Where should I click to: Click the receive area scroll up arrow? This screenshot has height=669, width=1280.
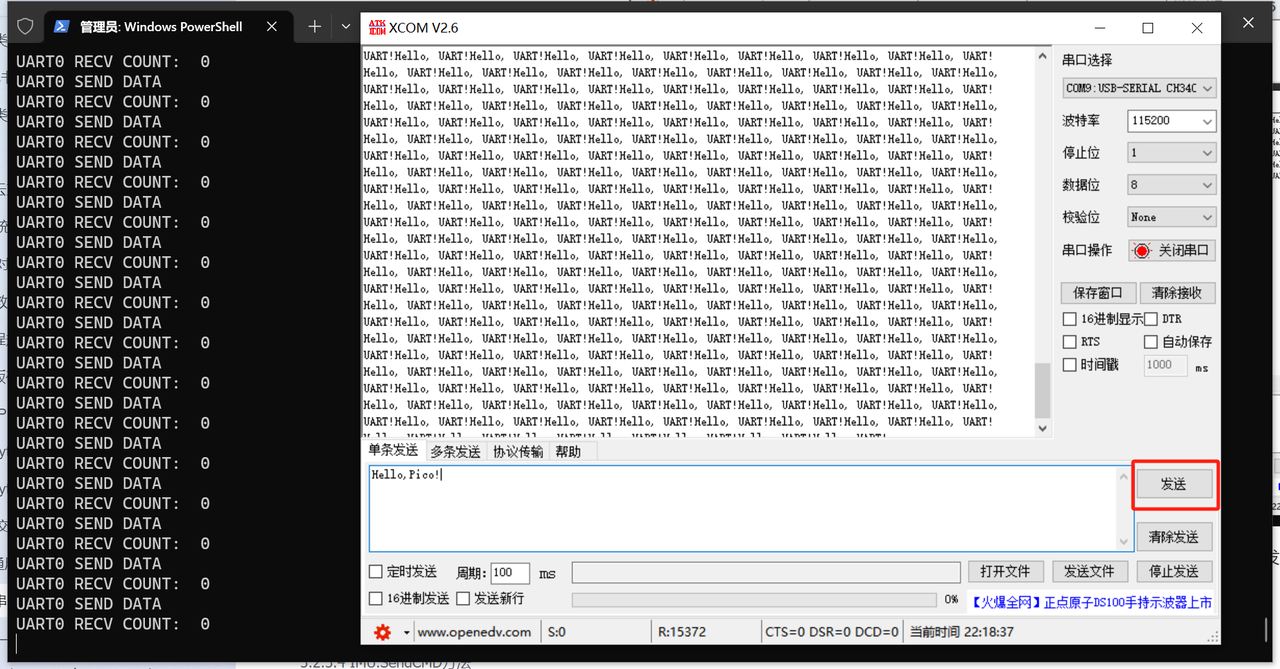pos(1043,57)
